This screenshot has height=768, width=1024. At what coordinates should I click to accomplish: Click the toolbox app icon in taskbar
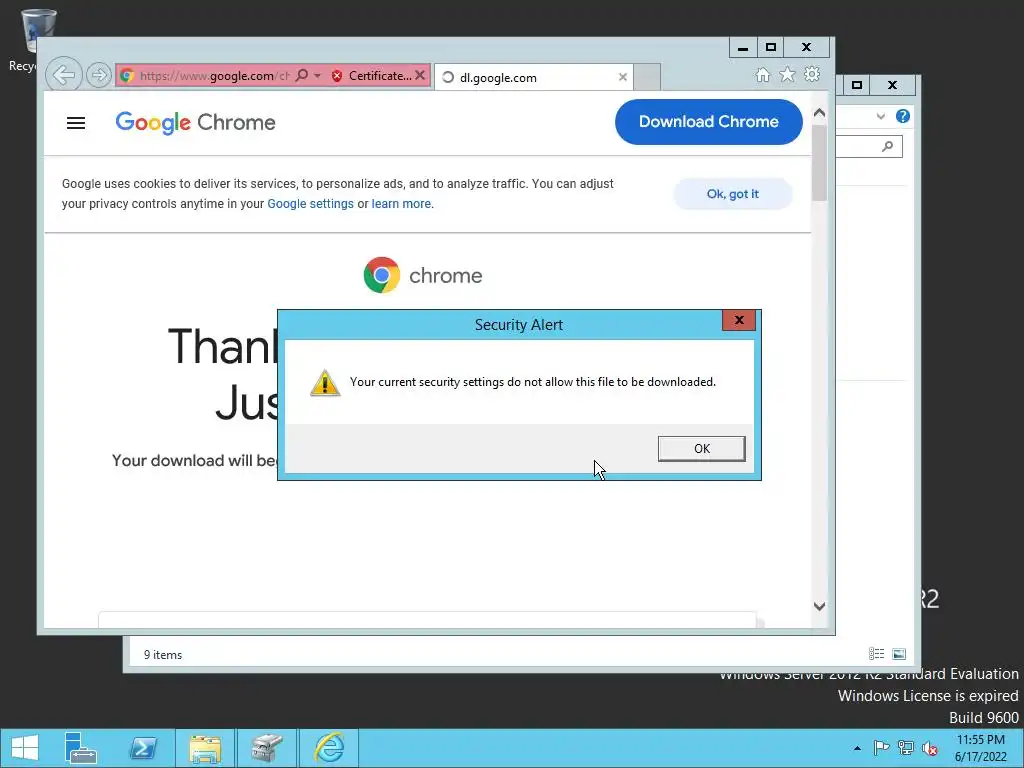click(x=266, y=748)
